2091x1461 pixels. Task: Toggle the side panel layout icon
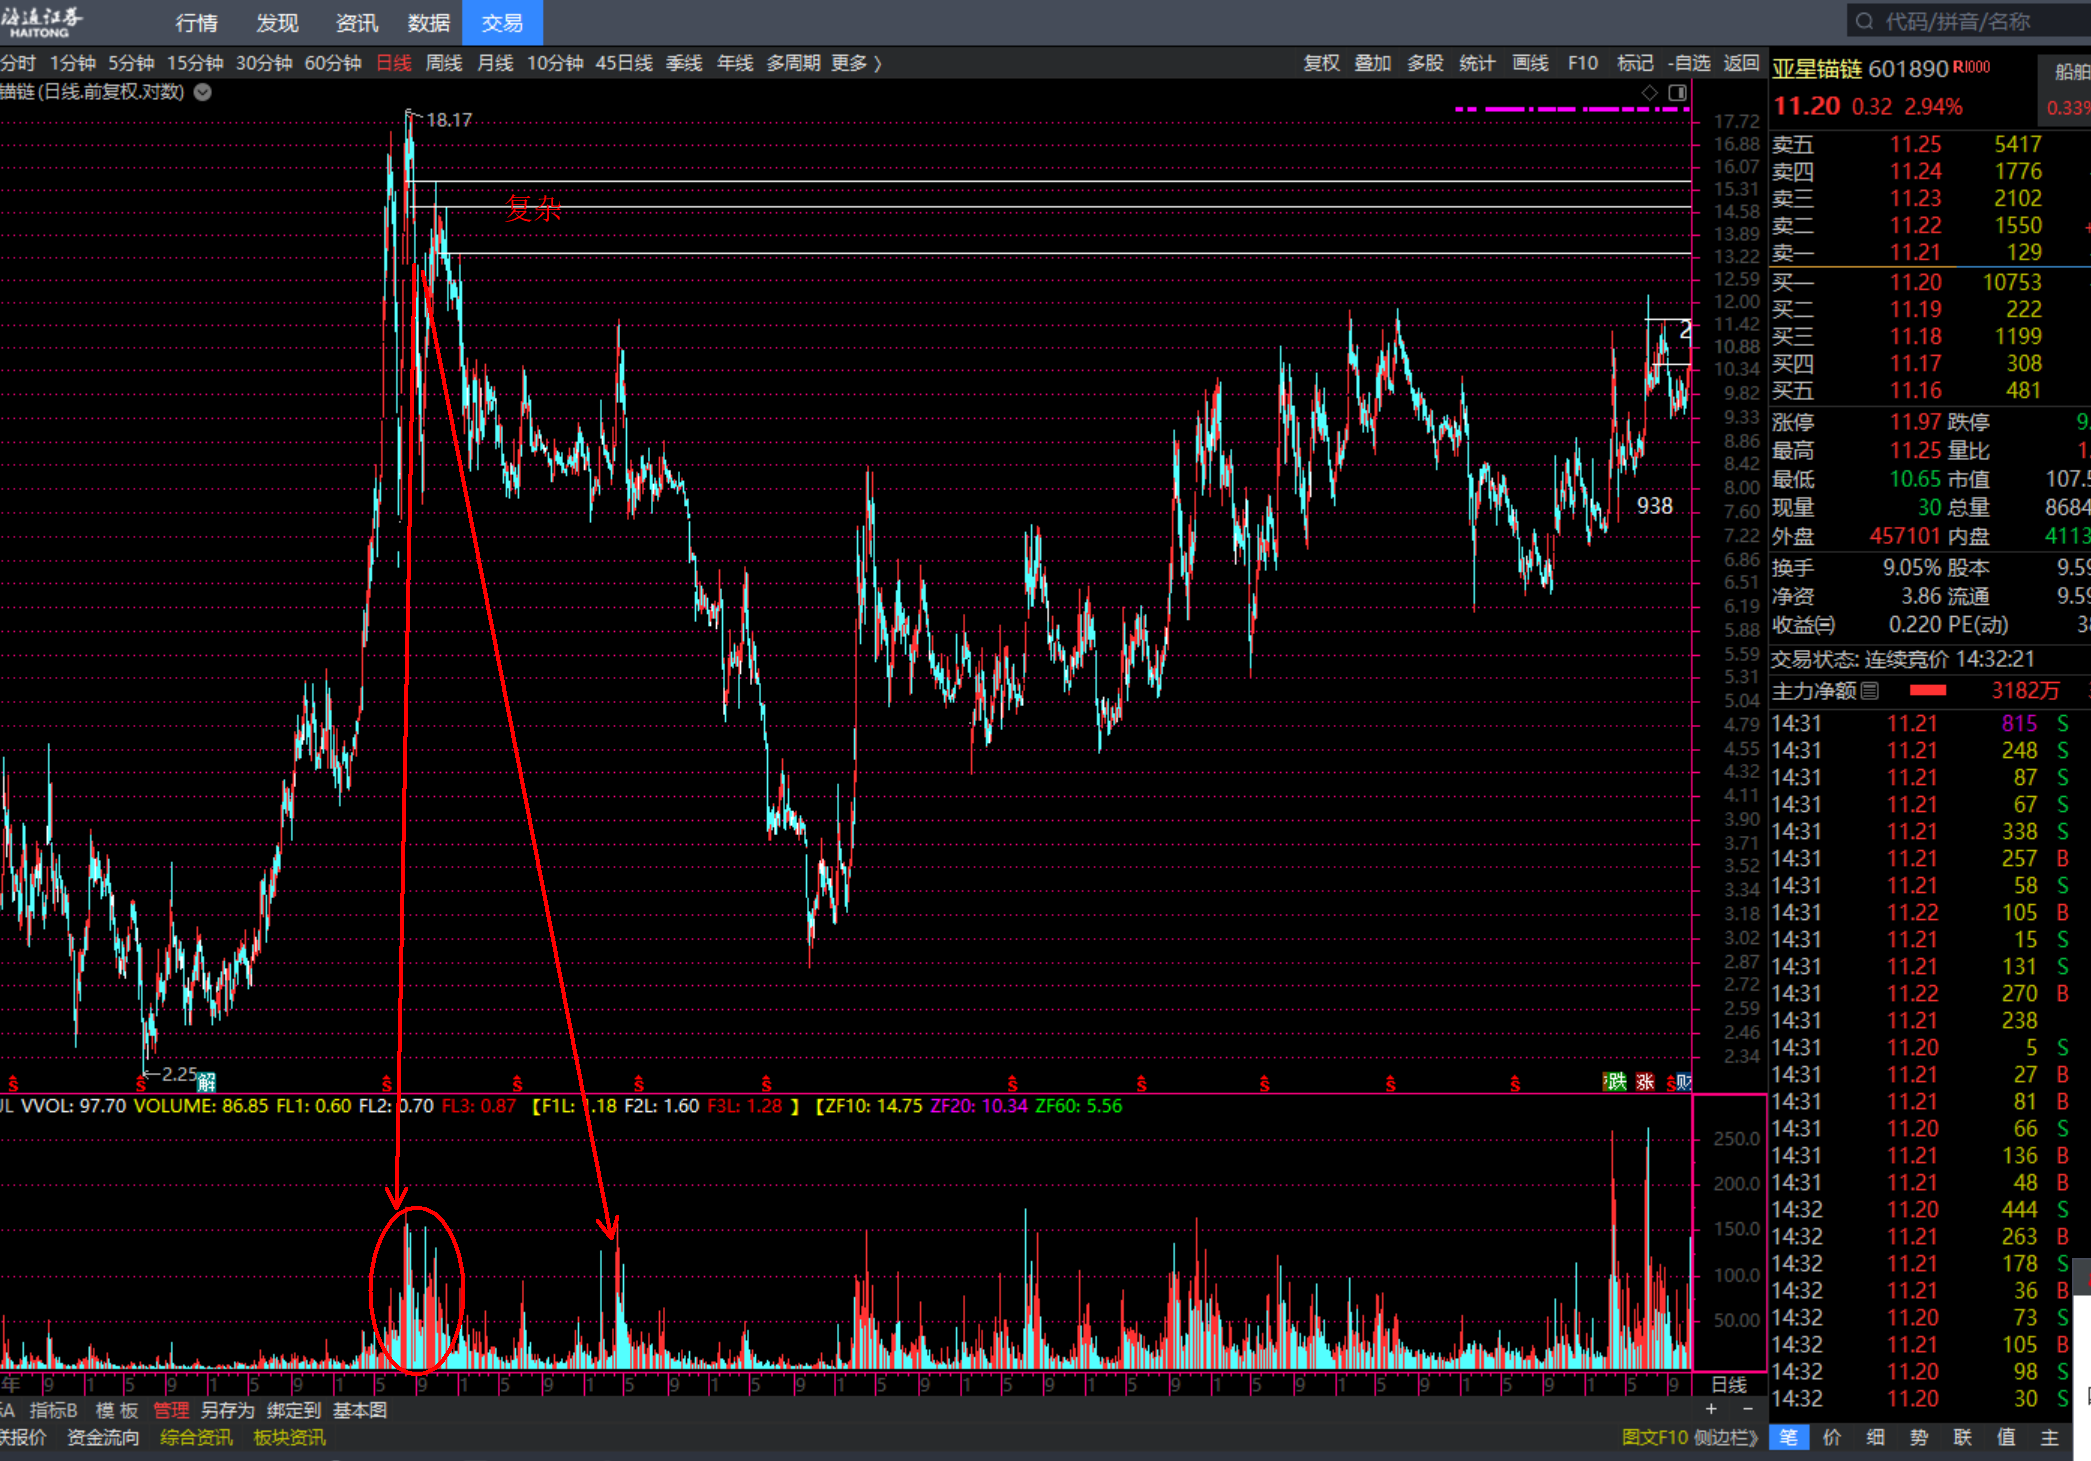[1677, 93]
